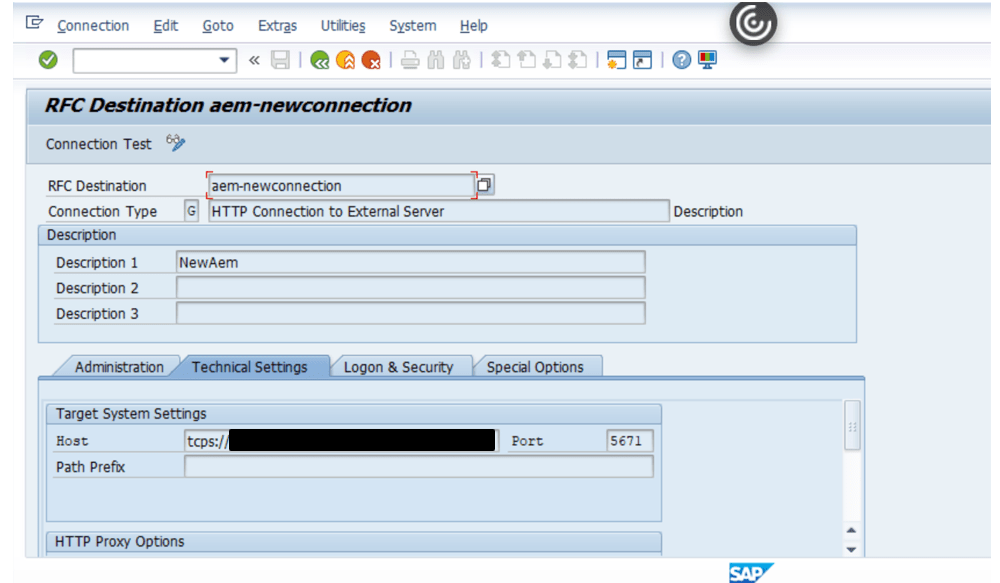Screen dimensions: 1000x583
Task: Click the Connection Test button
Action: pos(99,144)
